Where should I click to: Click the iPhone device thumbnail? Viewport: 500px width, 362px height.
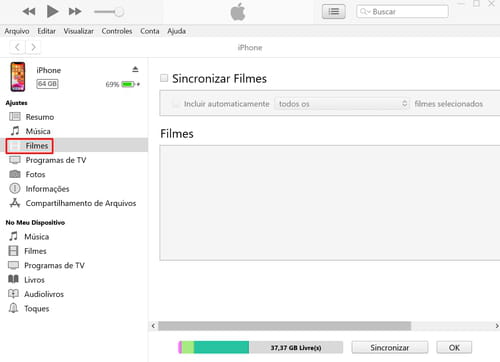click(x=18, y=77)
